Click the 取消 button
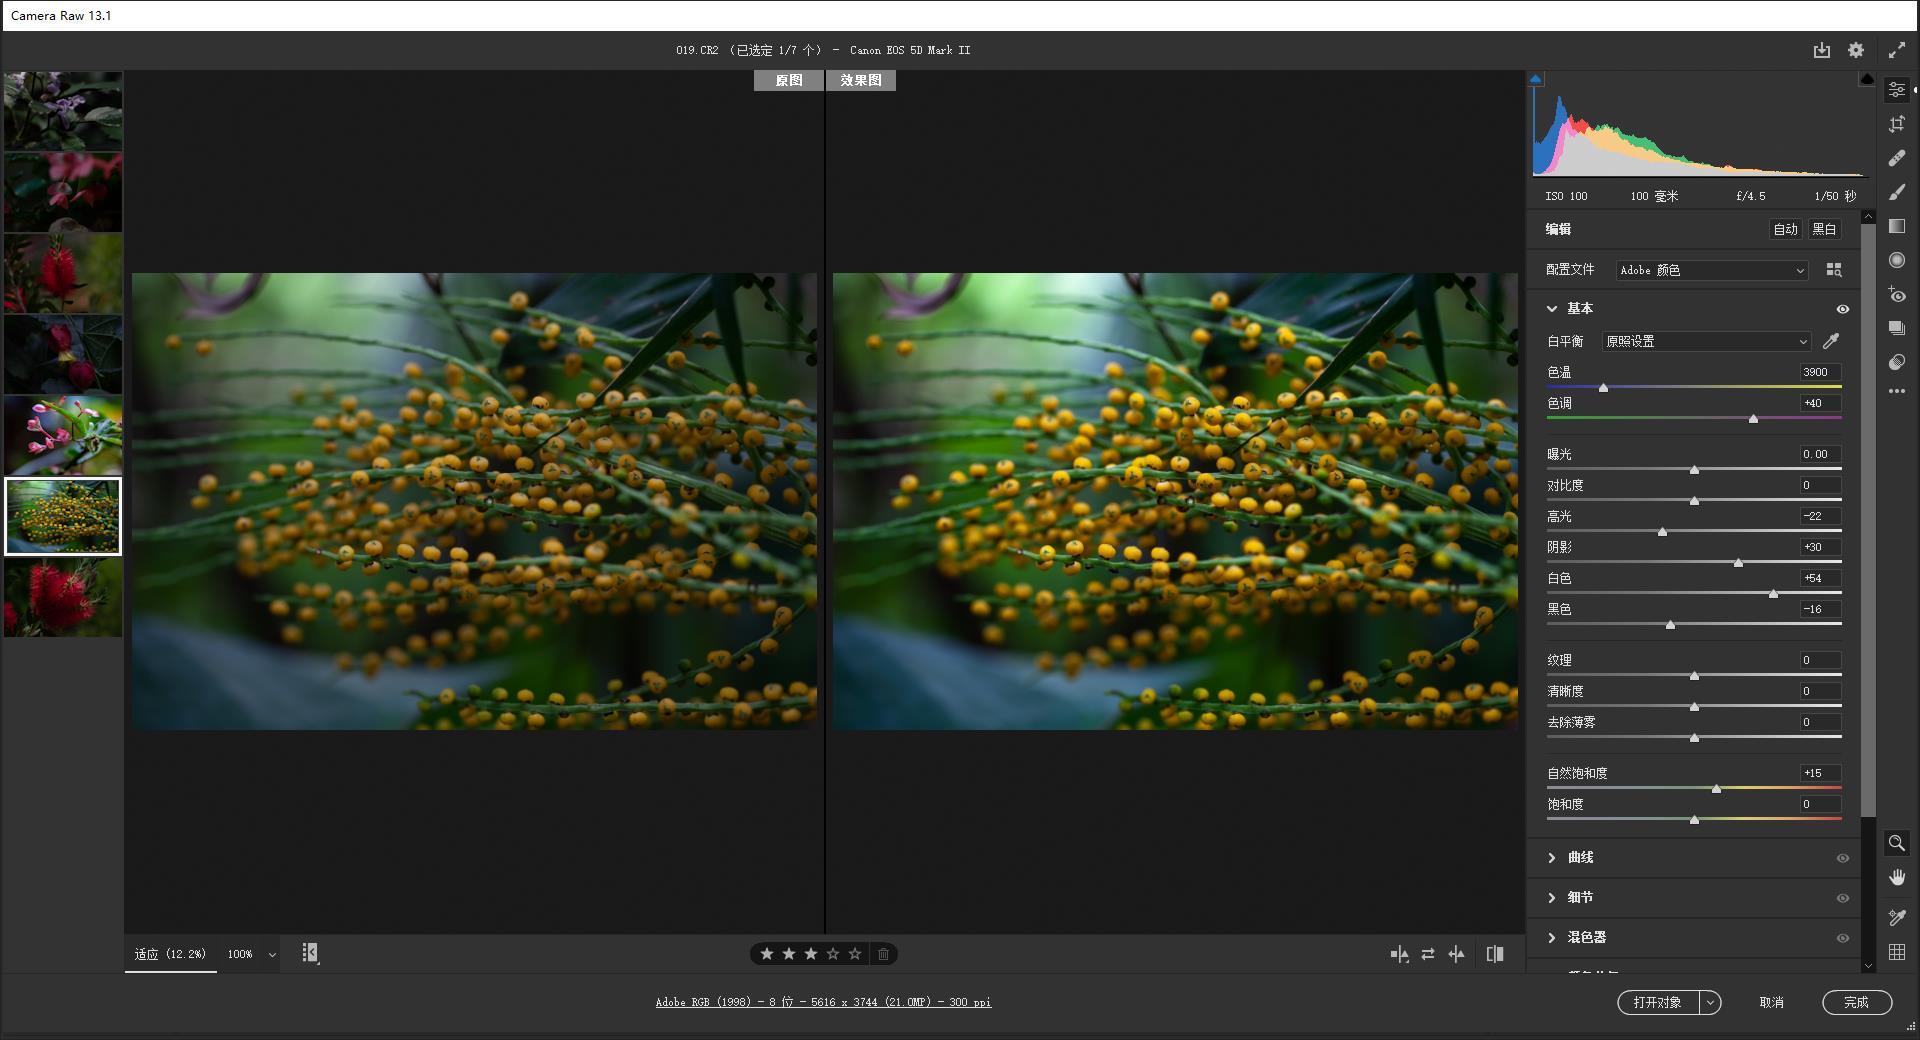This screenshot has height=1040, width=1920. [1771, 1002]
